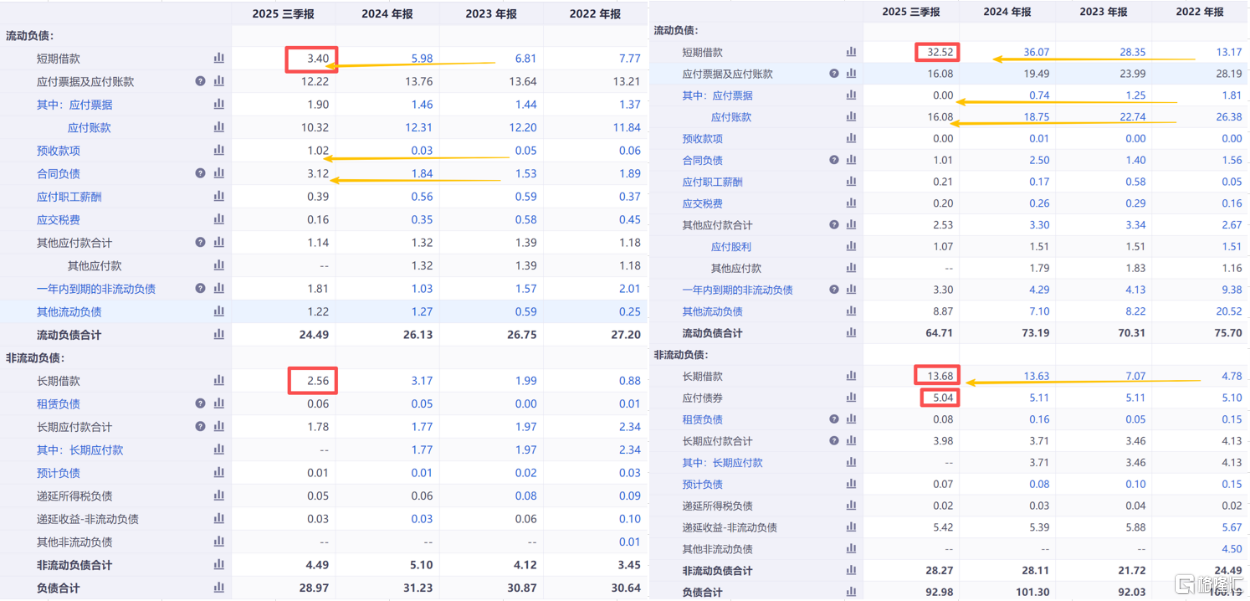The height and width of the screenshot is (601, 1250).
Task: Click chart icon for 应付债券 row
Action: (851, 398)
